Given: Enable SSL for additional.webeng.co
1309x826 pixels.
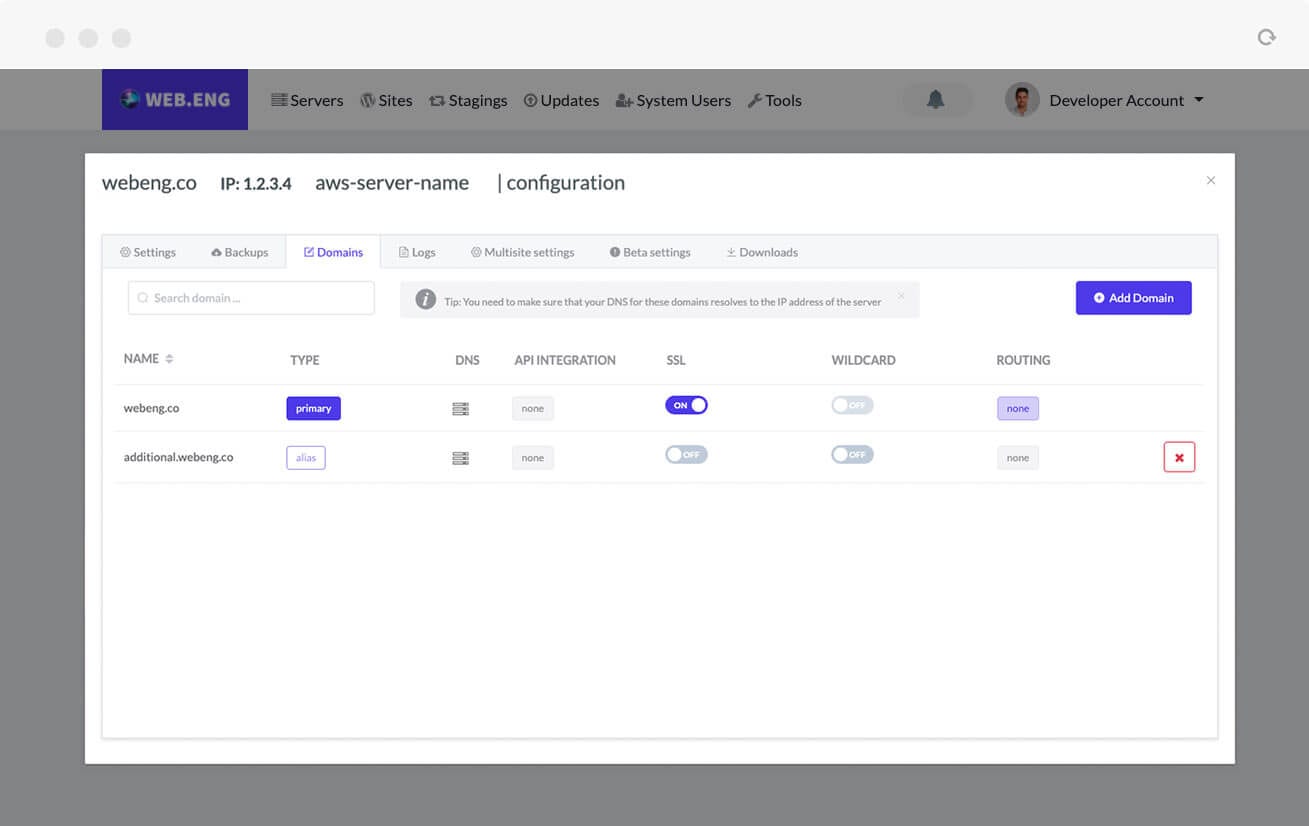Looking at the screenshot, I should pyautogui.click(x=686, y=455).
